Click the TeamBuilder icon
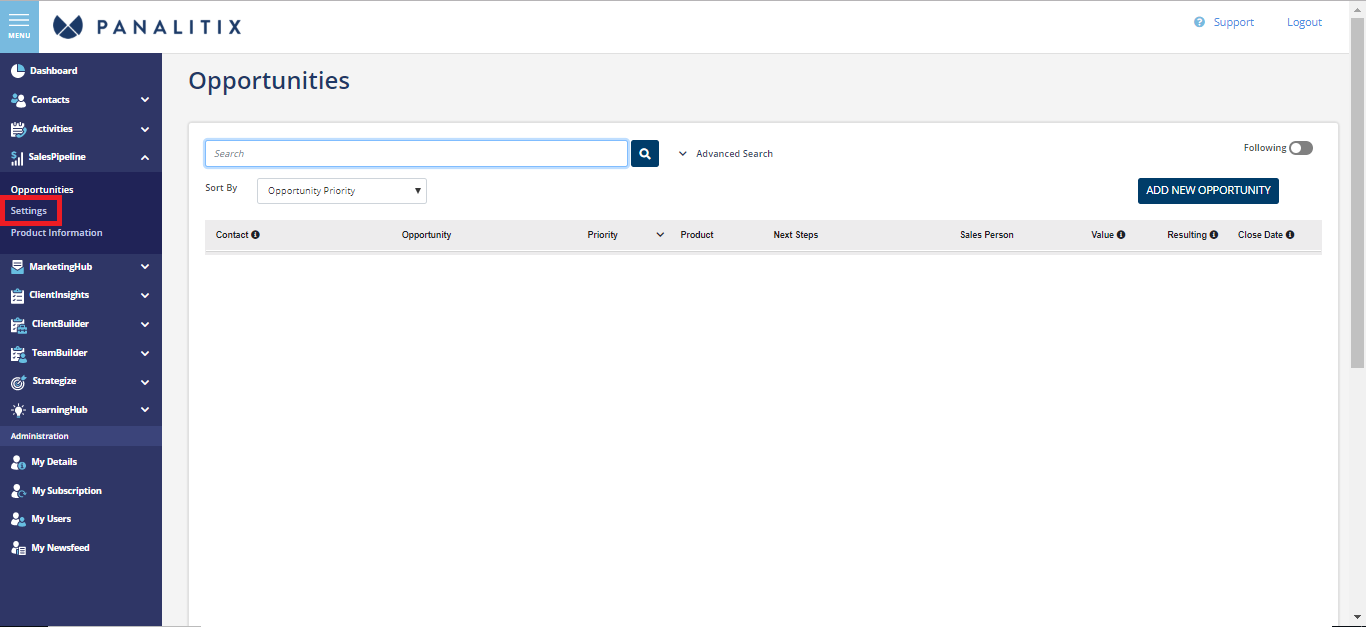 pyautogui.click(x=18, y=354)
